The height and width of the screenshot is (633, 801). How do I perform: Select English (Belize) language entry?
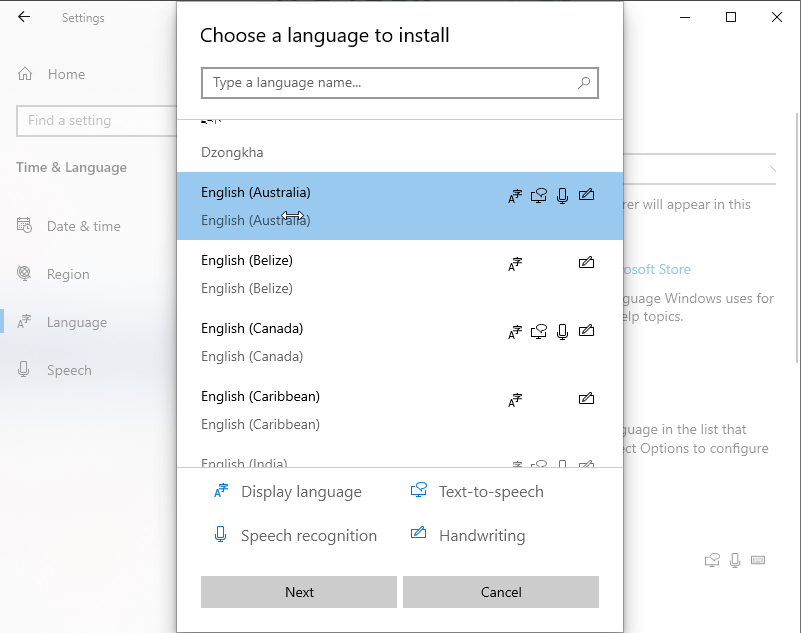400,274
